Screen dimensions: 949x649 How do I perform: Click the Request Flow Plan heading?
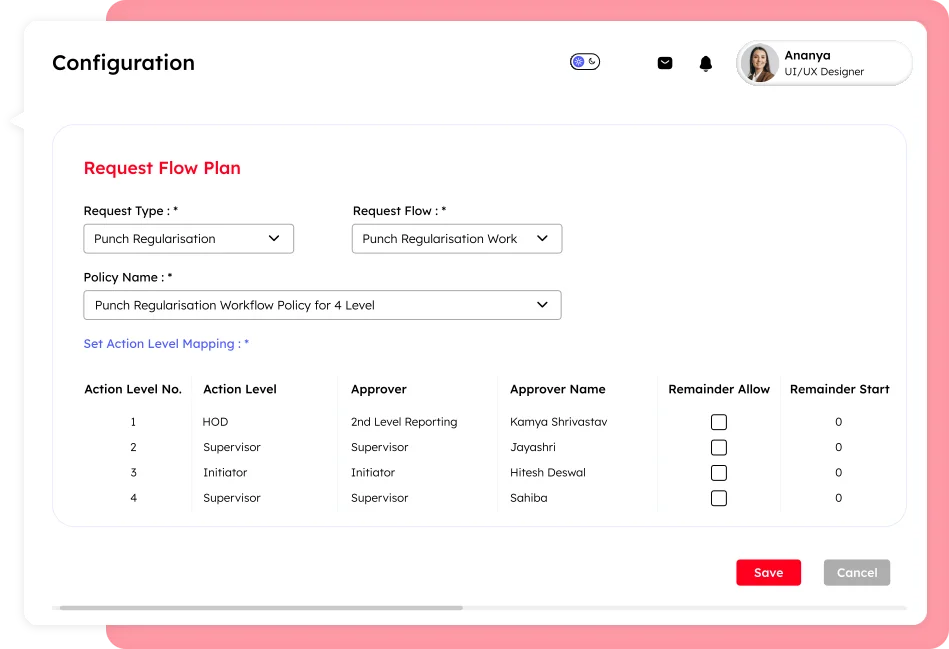(x=162, y=168)
